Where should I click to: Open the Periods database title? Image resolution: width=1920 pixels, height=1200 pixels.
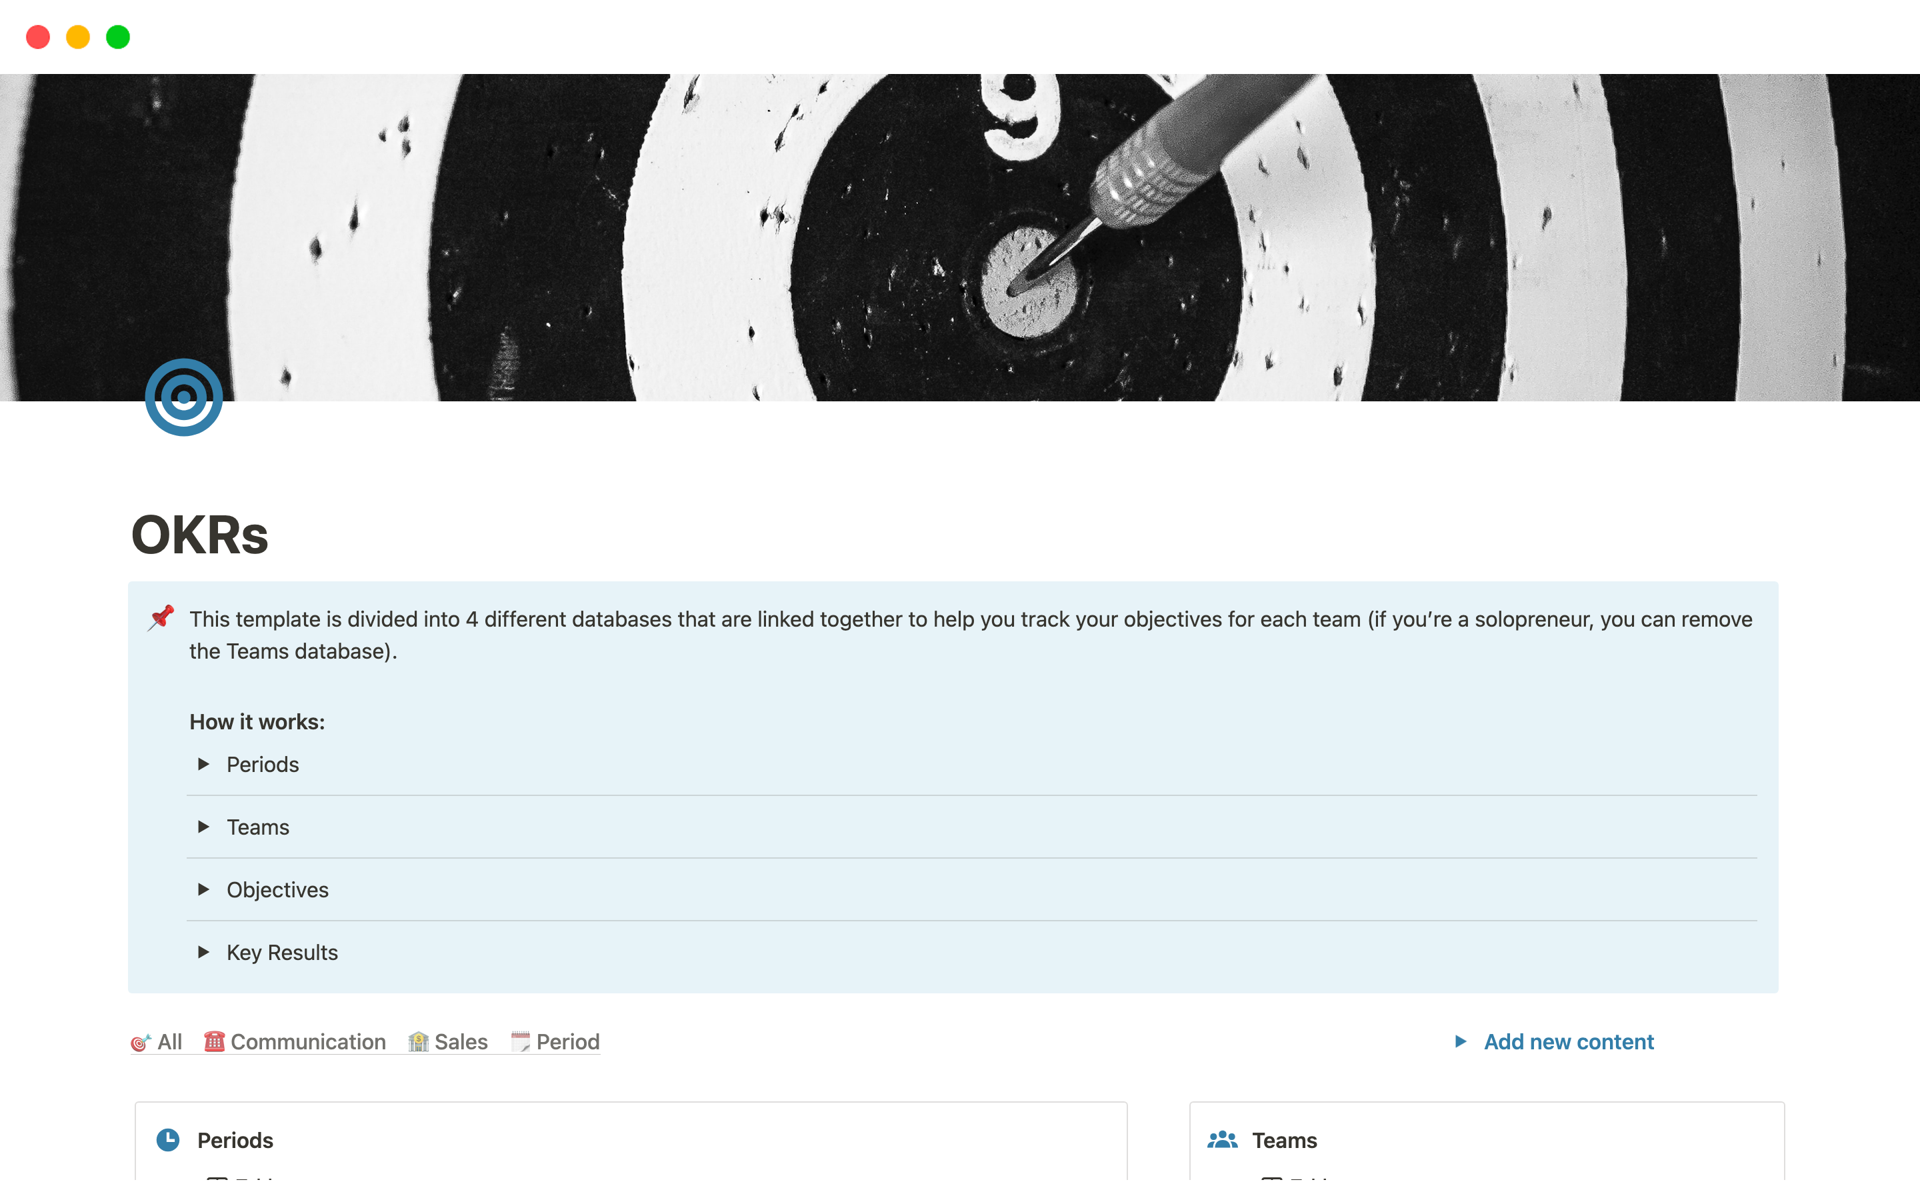(x=235, y=1140)
